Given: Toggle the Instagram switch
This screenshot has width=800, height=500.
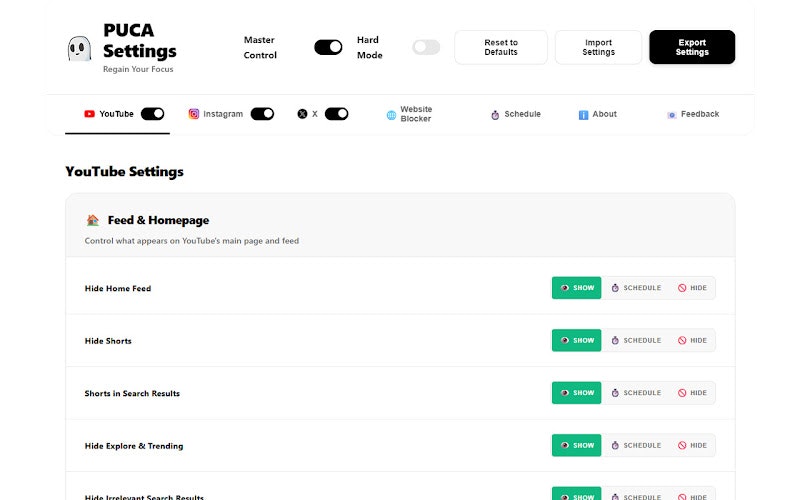Looking at the screenshot, I should 262,114.
